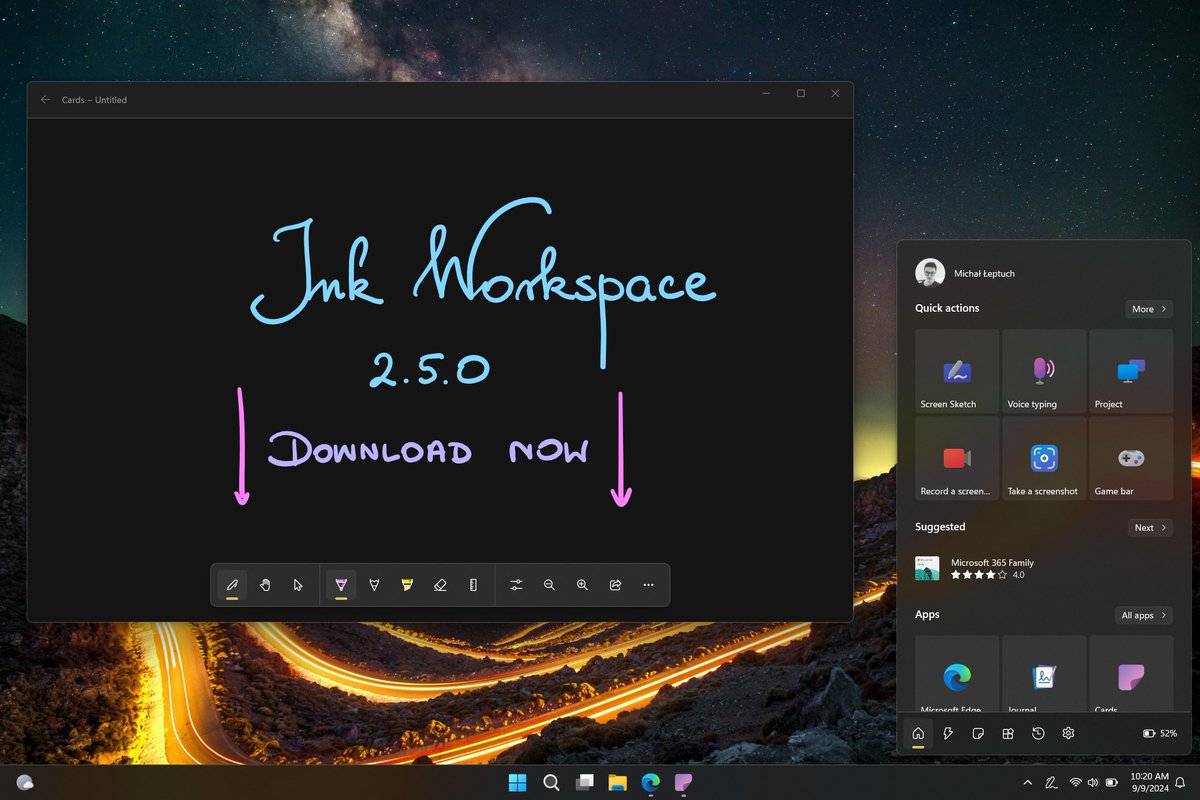
Task: Launch Microsoft Edge from the Apps grid
Action: 957,675
